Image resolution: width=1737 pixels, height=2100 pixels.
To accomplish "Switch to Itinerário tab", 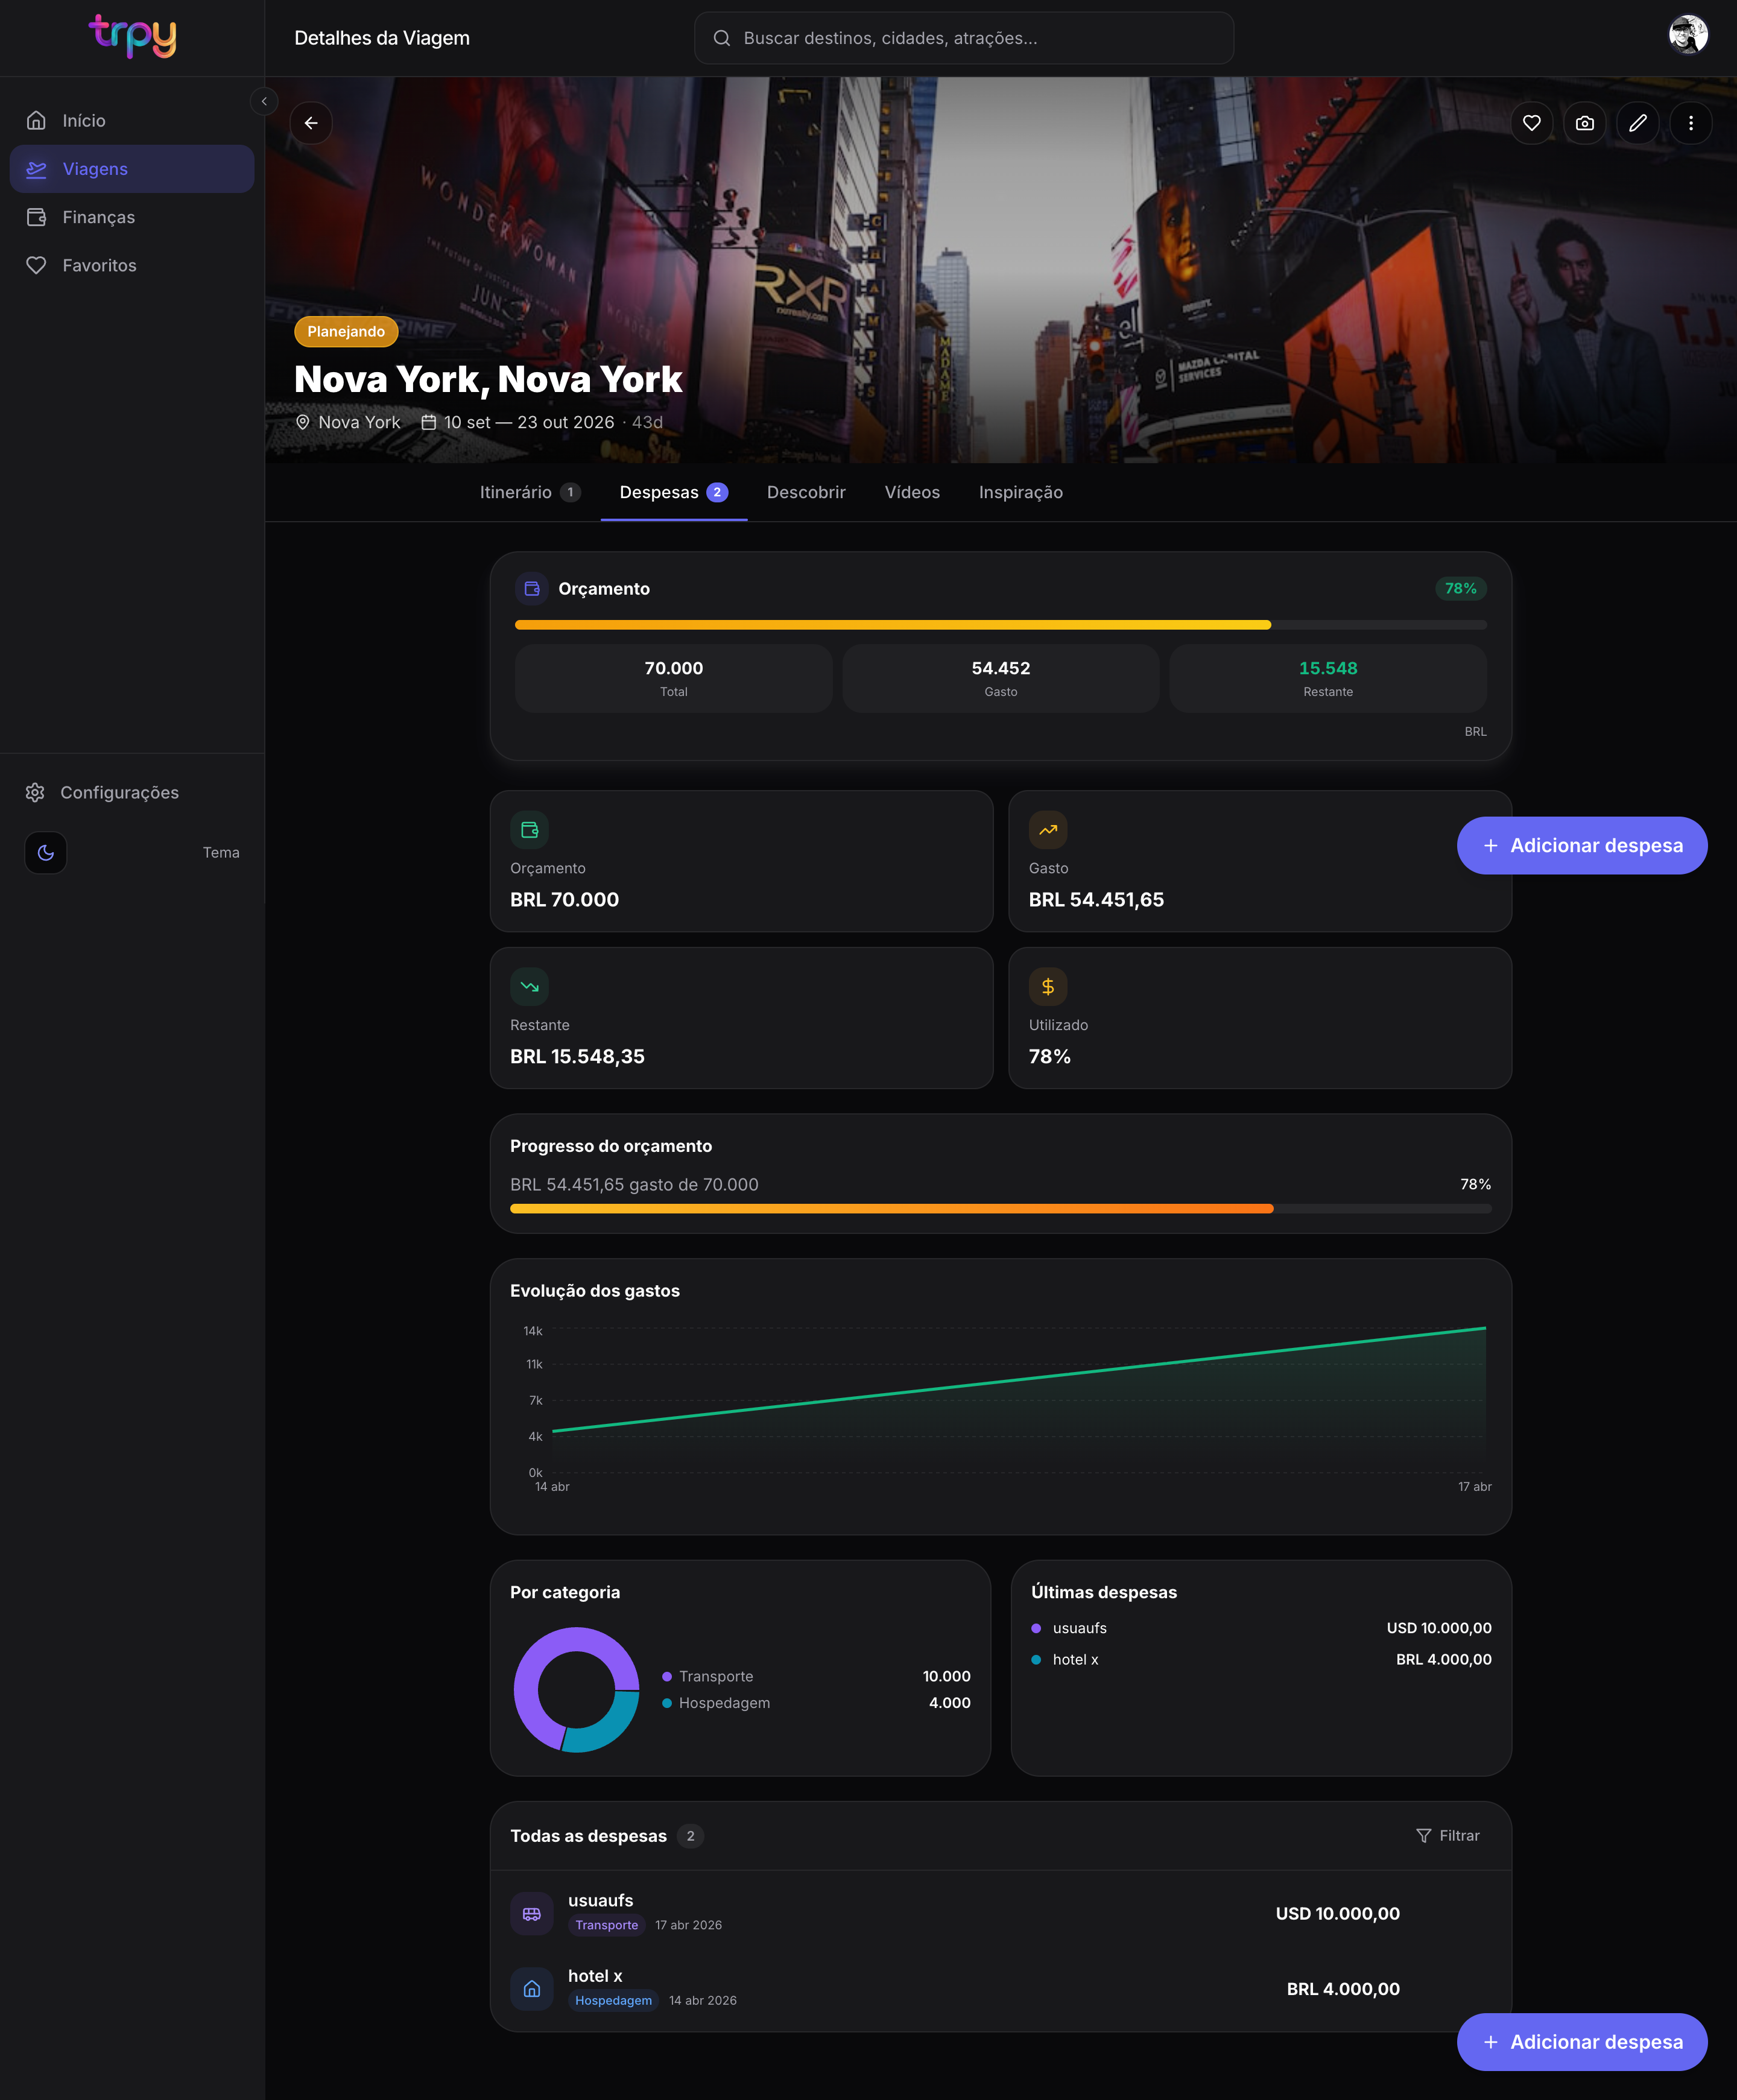I will click(530, 492).
